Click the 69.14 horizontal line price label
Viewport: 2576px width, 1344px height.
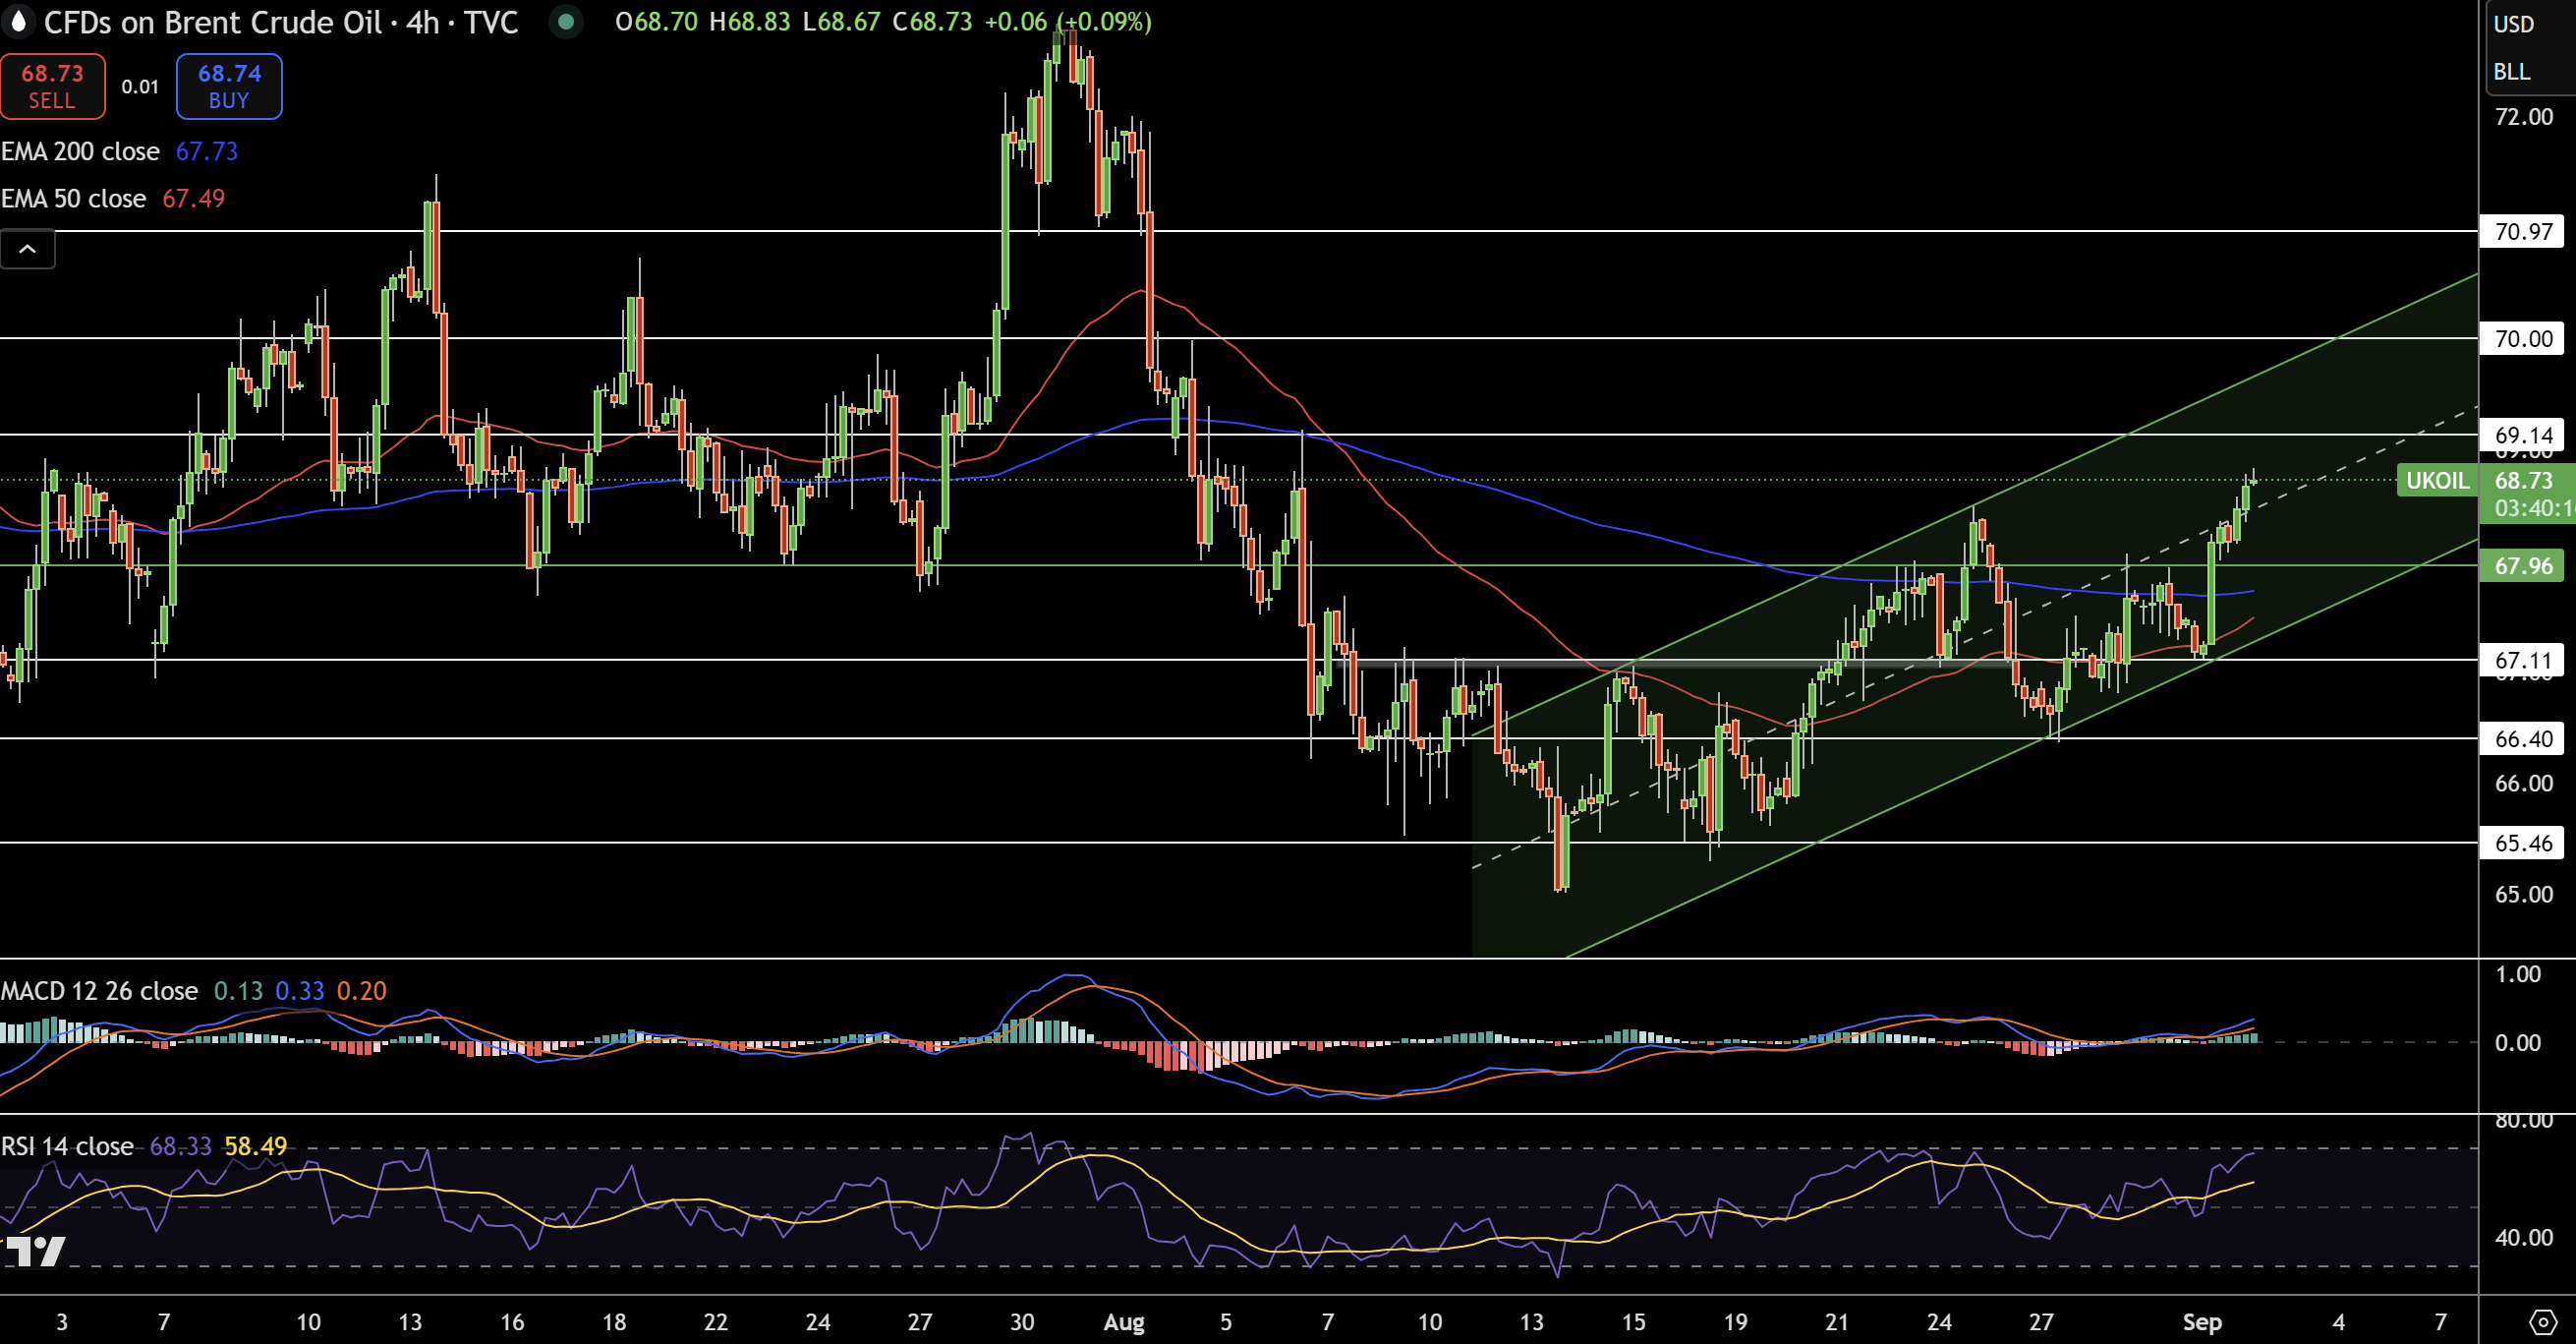[x=2523, y=434]
